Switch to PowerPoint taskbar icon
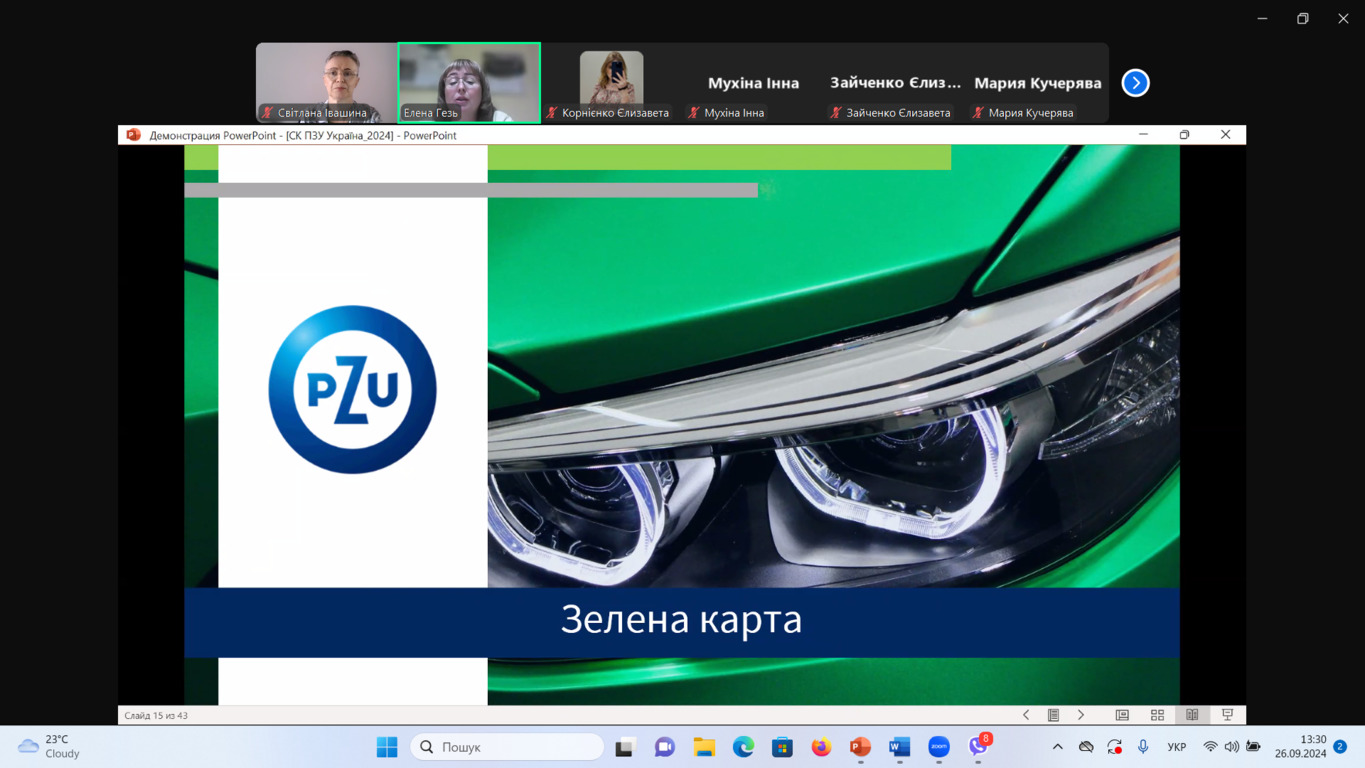The image size is (1365, 768). click(860, 747)
